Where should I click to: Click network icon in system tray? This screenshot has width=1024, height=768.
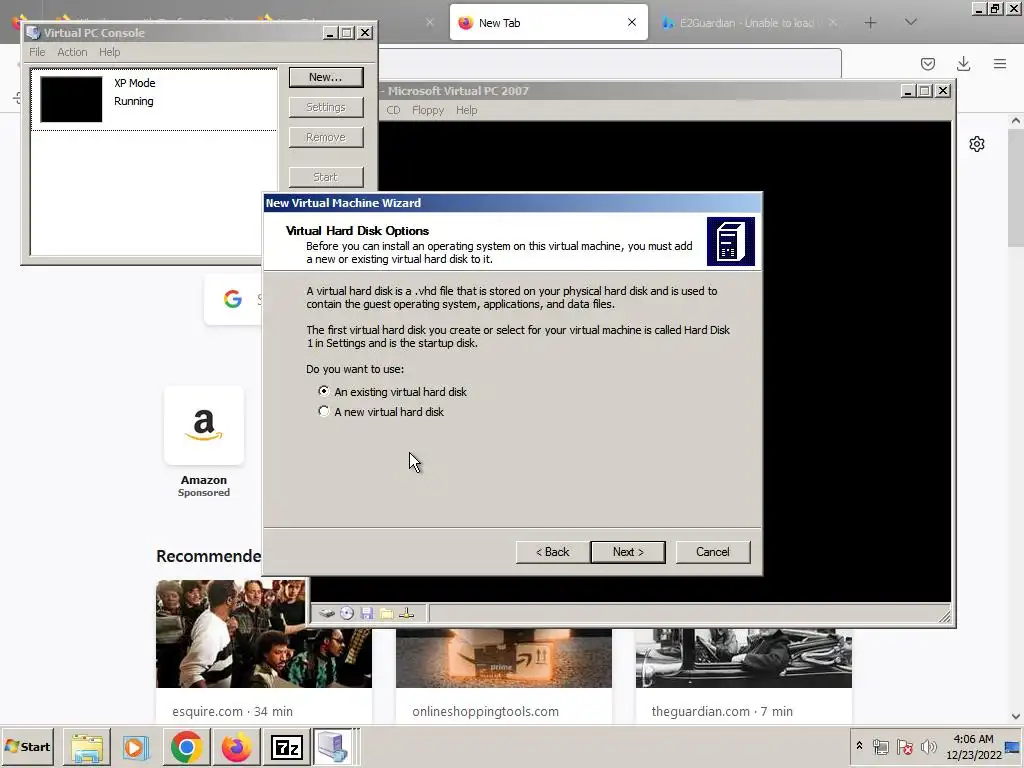[880, 746]
